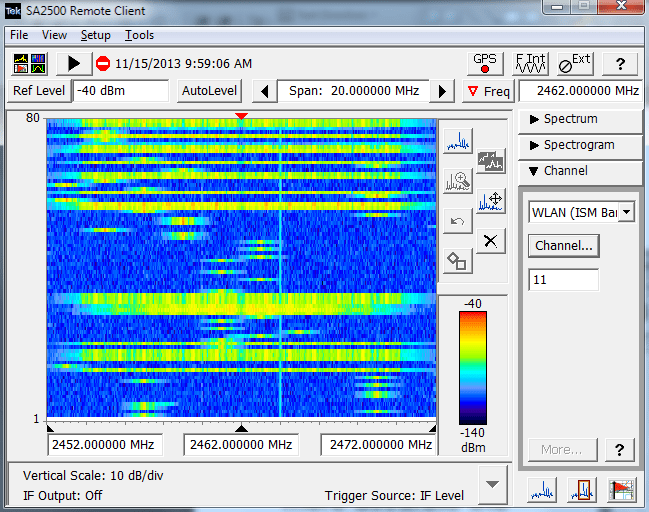Expand the Spectrogram panel section
This screenshot has height=512, width=649.
[580, 145]
